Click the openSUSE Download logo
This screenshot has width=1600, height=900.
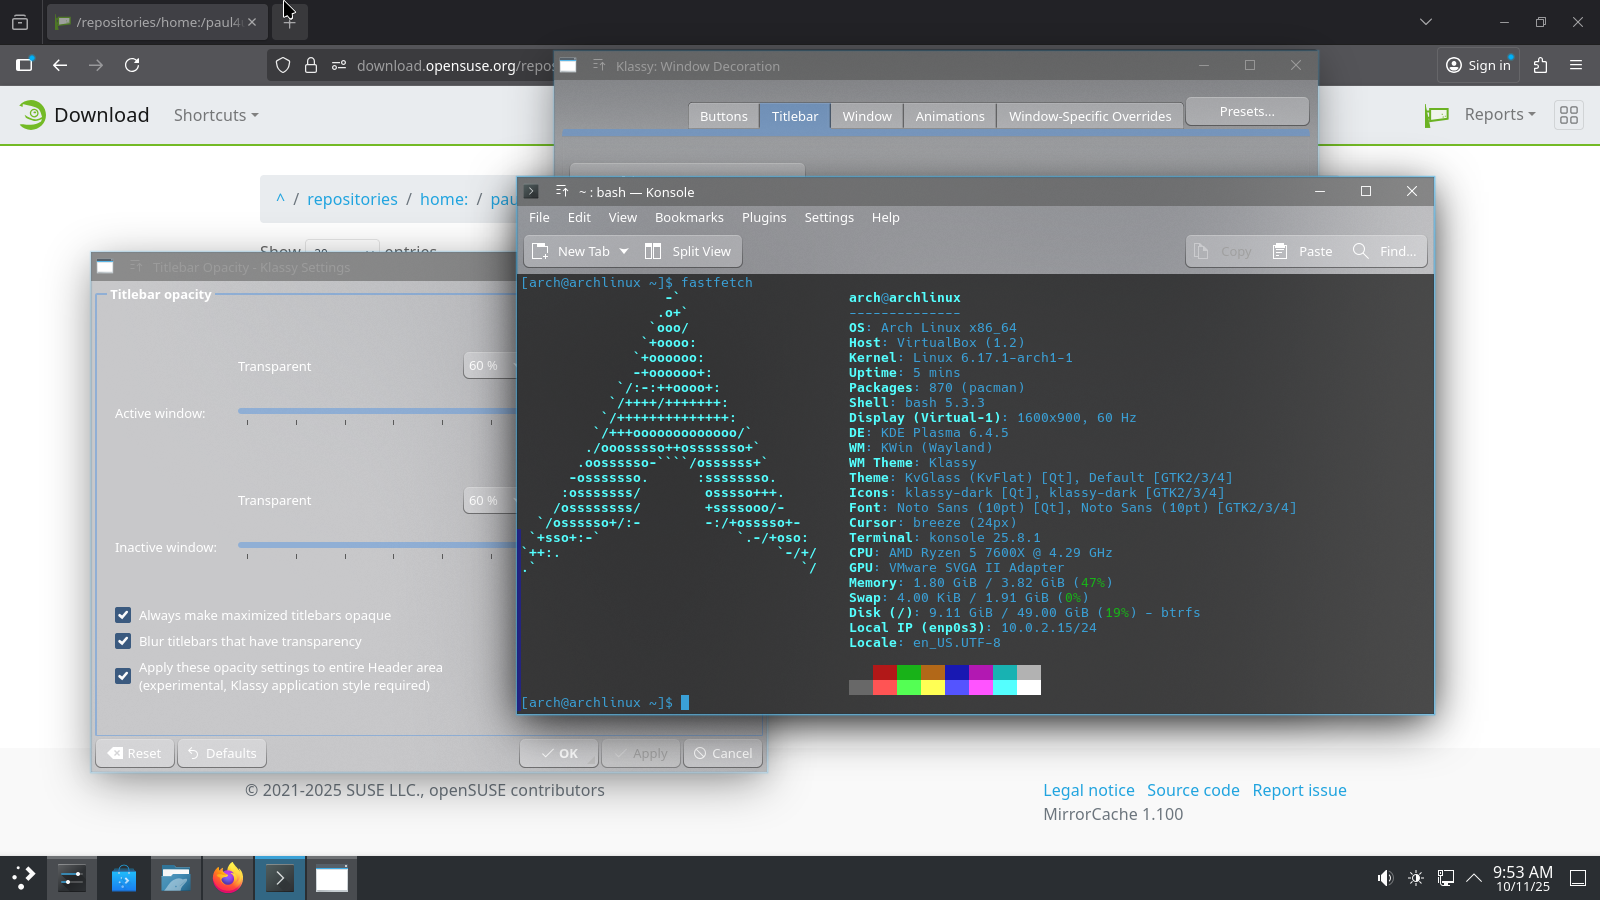84,115
